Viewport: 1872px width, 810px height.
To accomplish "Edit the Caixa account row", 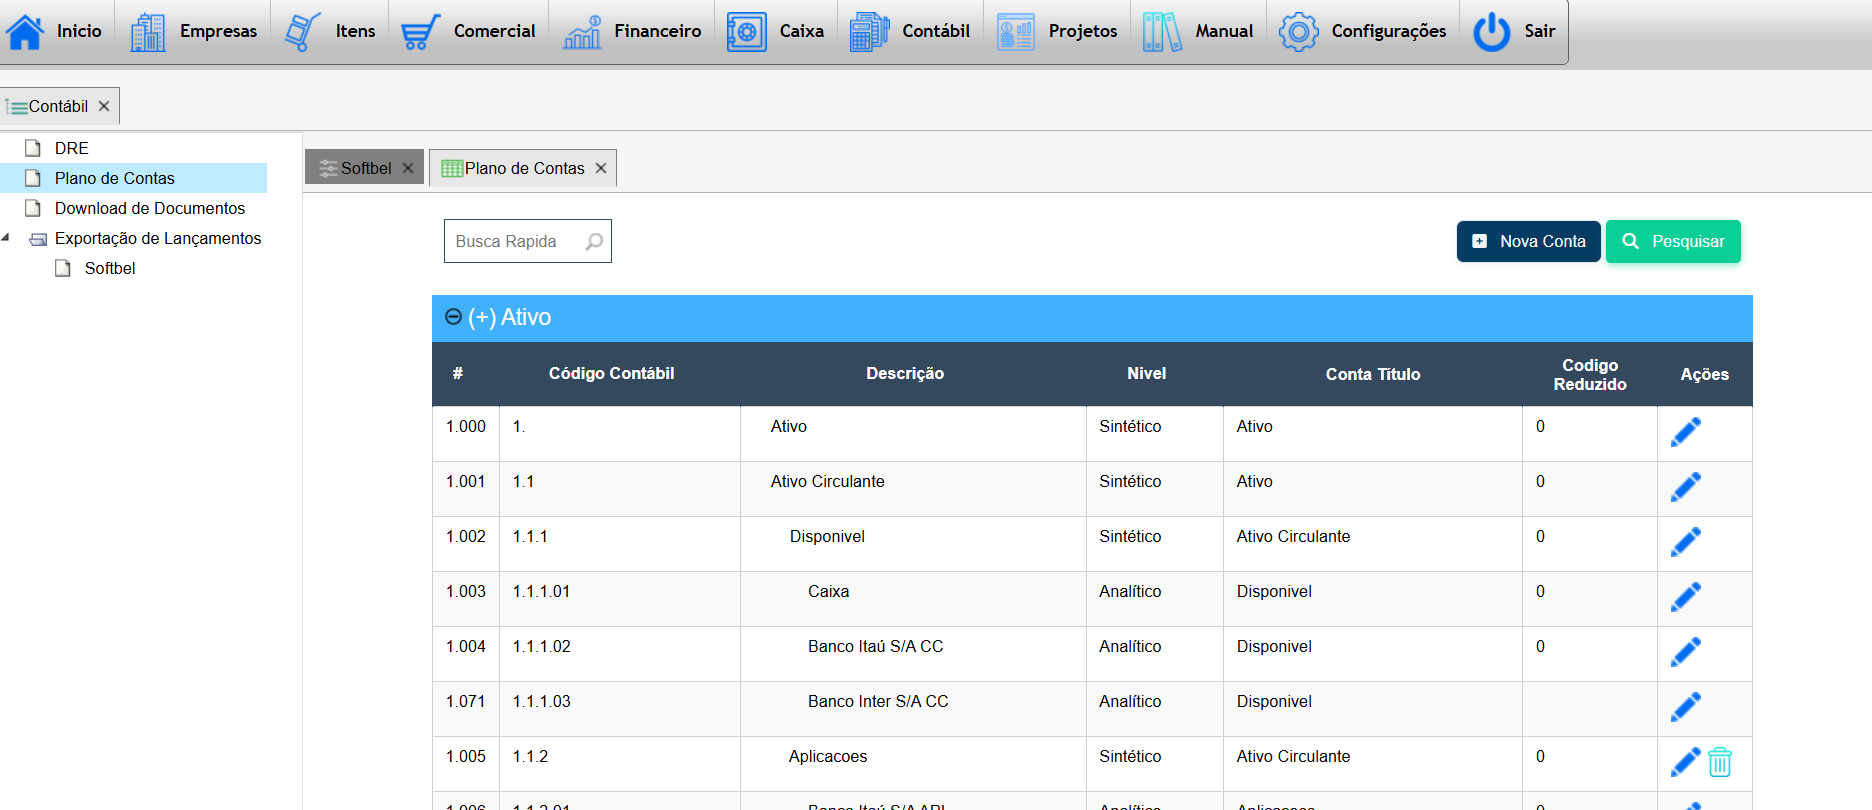I will pyautogui.click(x=1686, y=597).
